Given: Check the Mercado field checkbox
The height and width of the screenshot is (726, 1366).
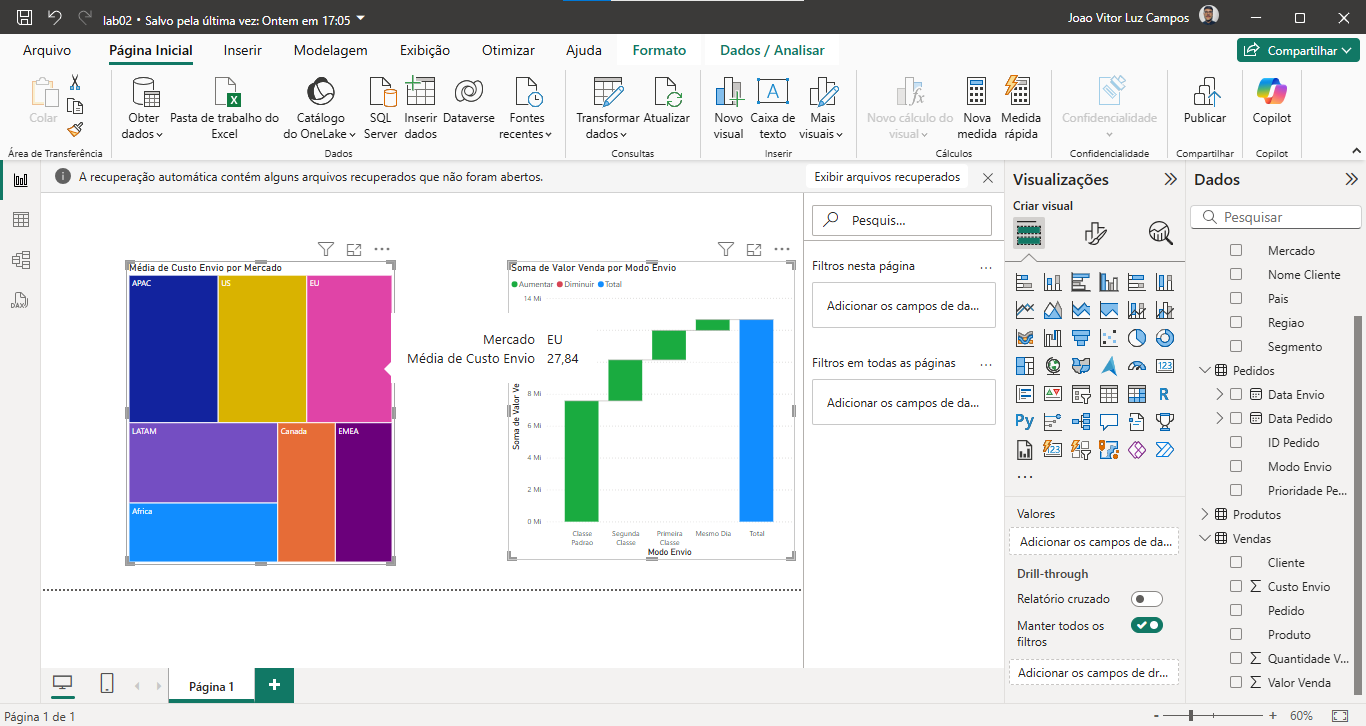Looking at the screenshot, I should pyautogui.click(x=1236, y=251).
